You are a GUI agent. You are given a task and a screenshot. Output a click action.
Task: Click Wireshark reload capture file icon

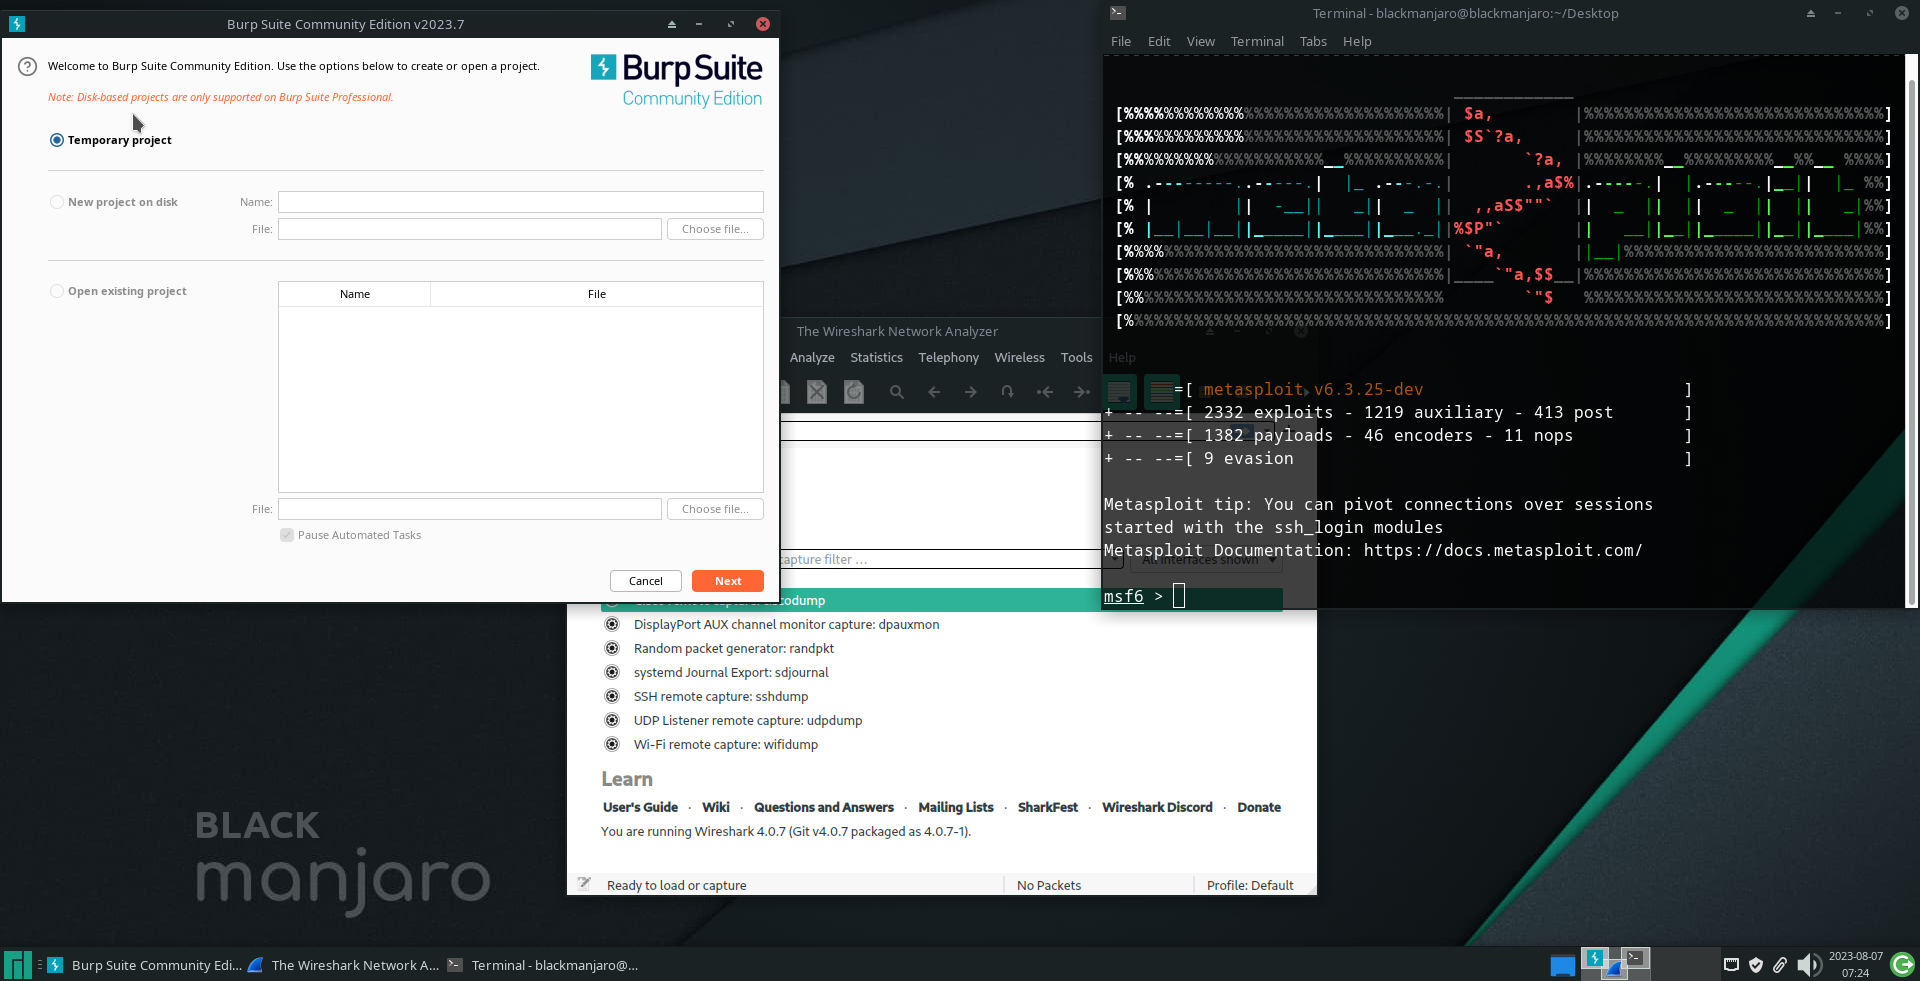coord(854,392)
